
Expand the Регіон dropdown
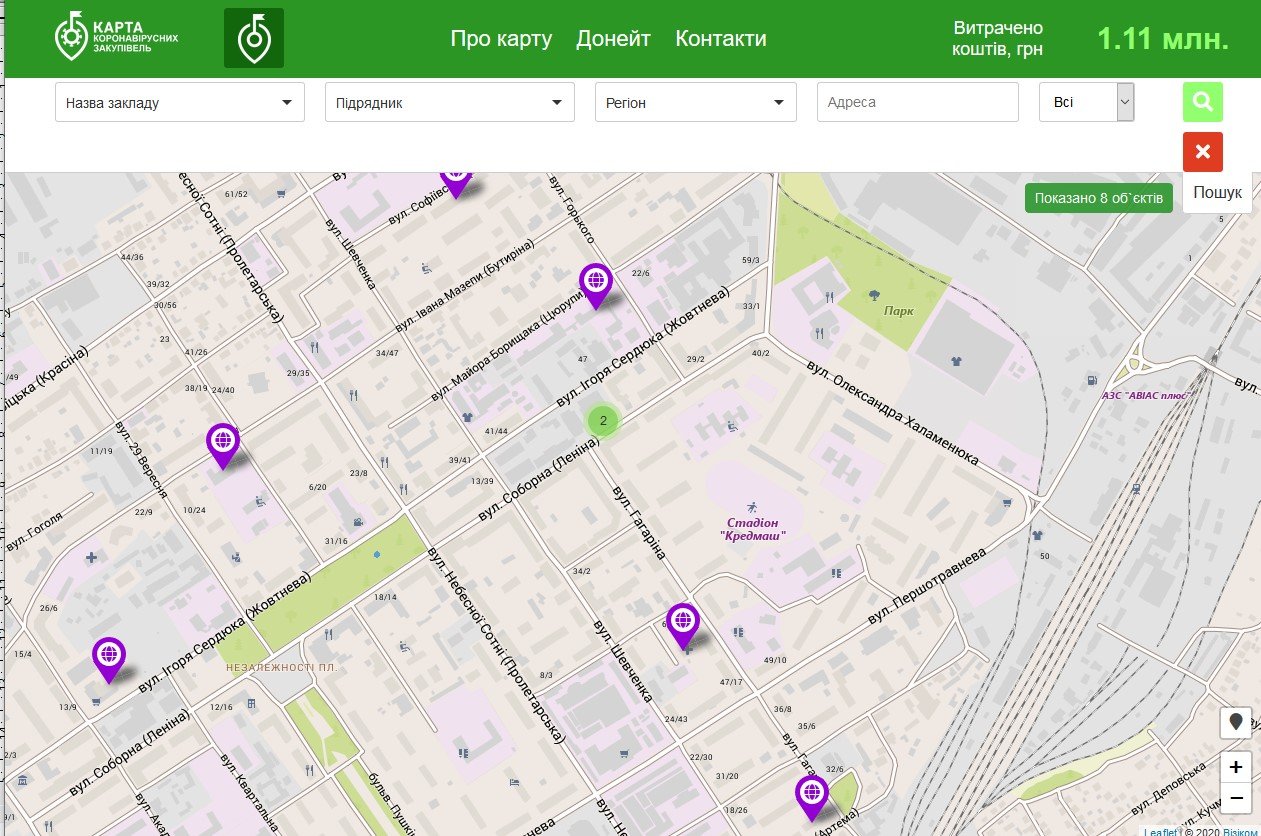(696, 102)
